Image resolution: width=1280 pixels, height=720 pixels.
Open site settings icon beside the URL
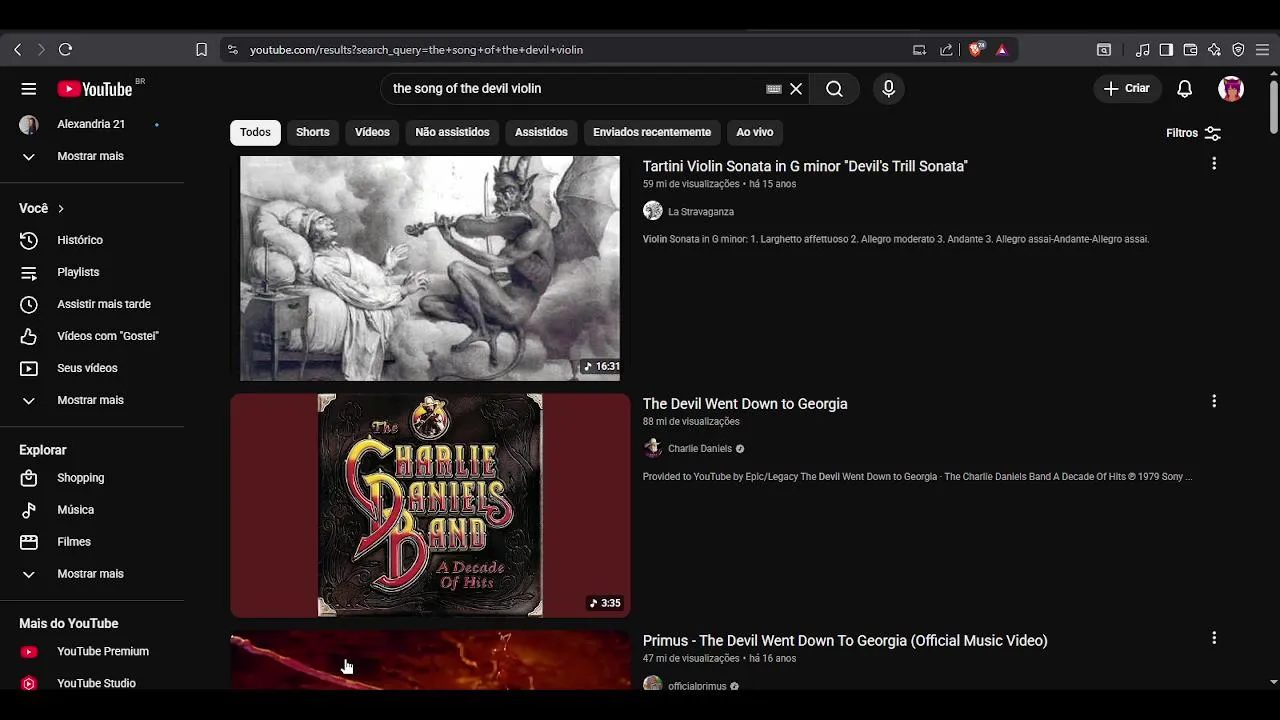pyautogui.click(x=232, y=49)
